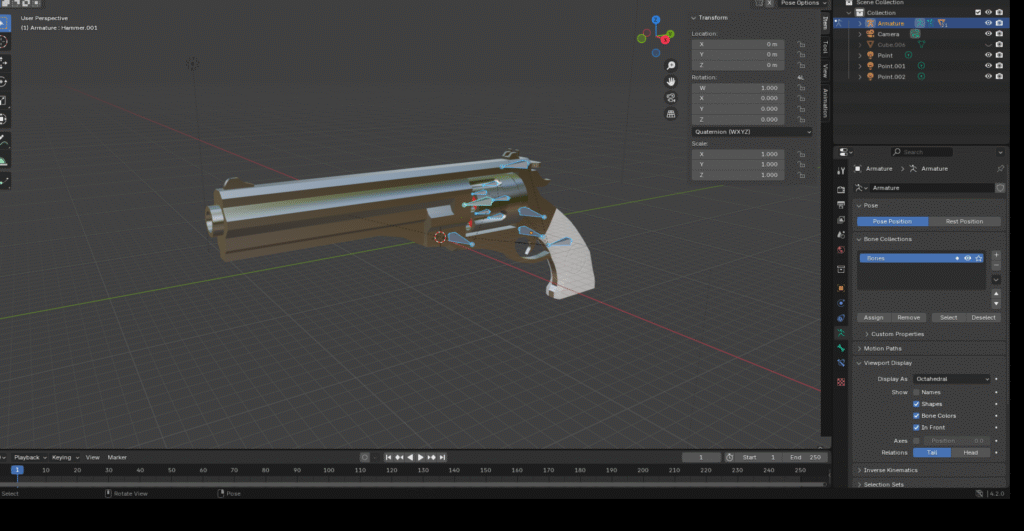This screenshot has height=531, width=1024.
Task: Lock the X location value
Action: coord(801,44)
